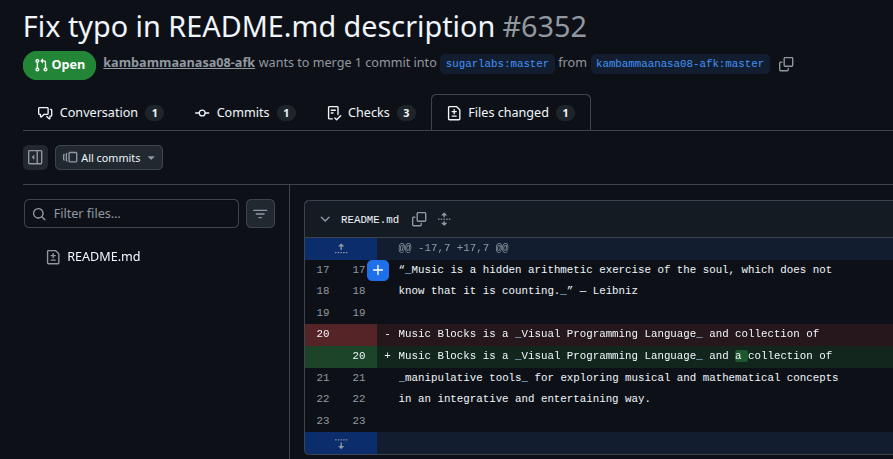Click added line 20 number
This screenshot has width=893, height=459.
359,356
